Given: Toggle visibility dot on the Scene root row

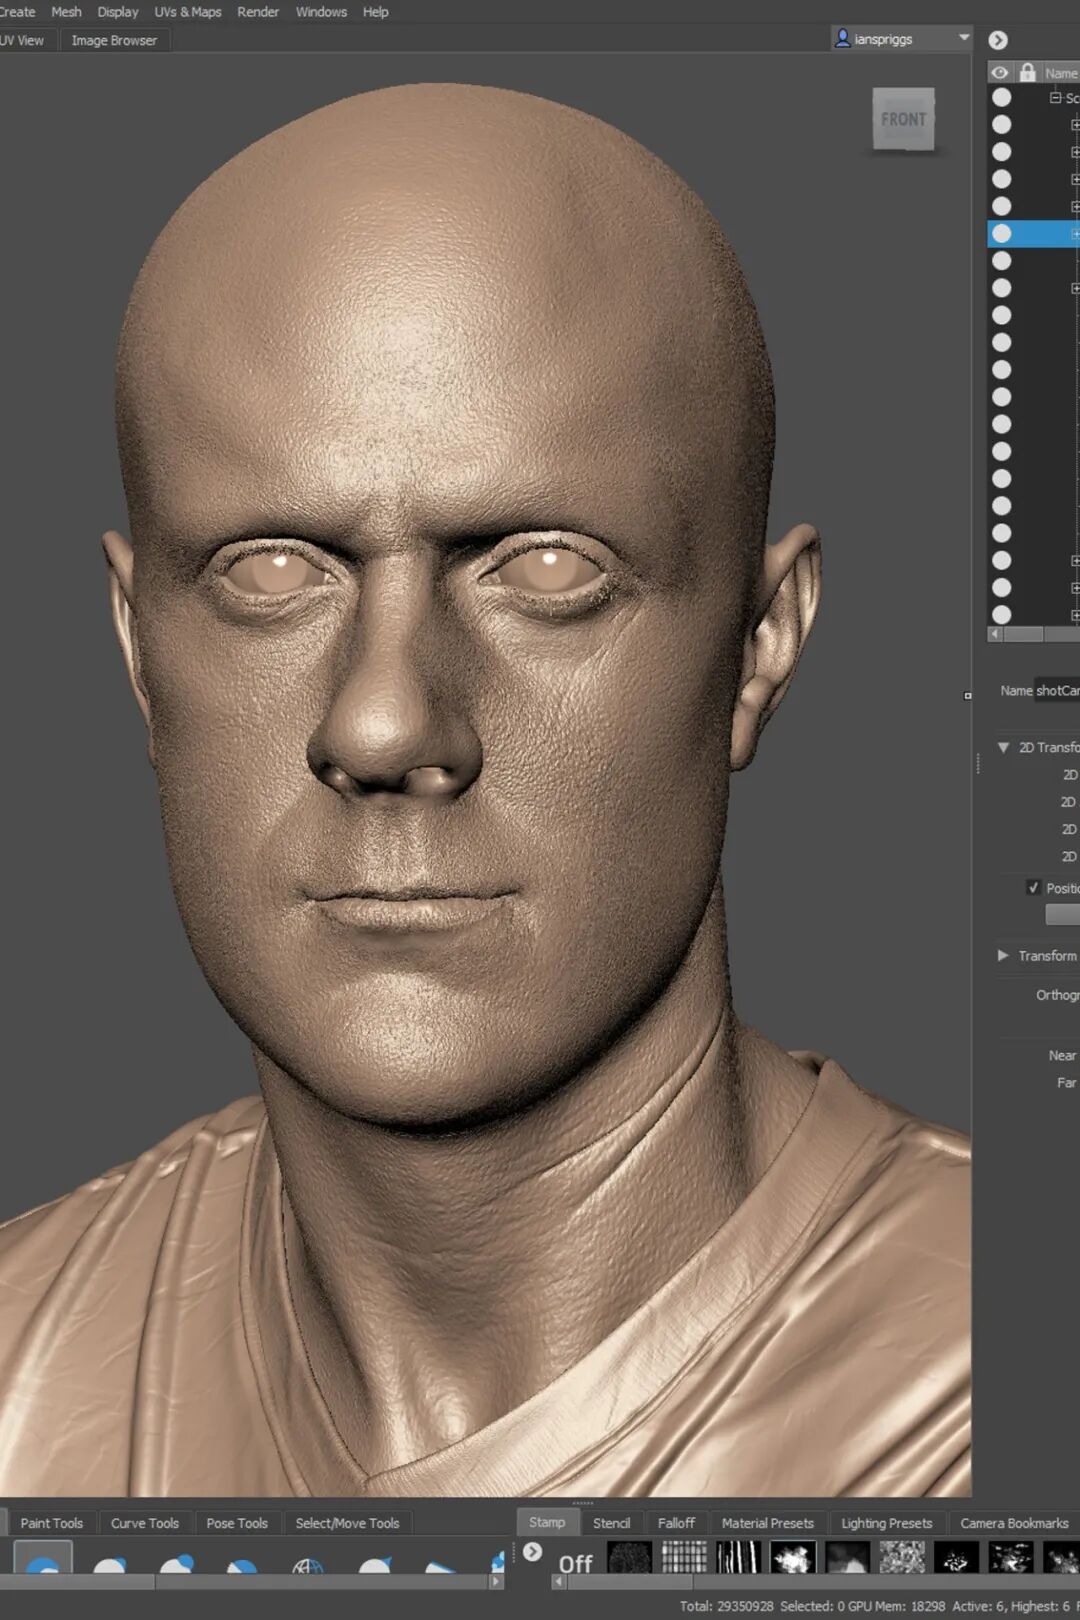Looking at the screenshot, I should 1001,97.
